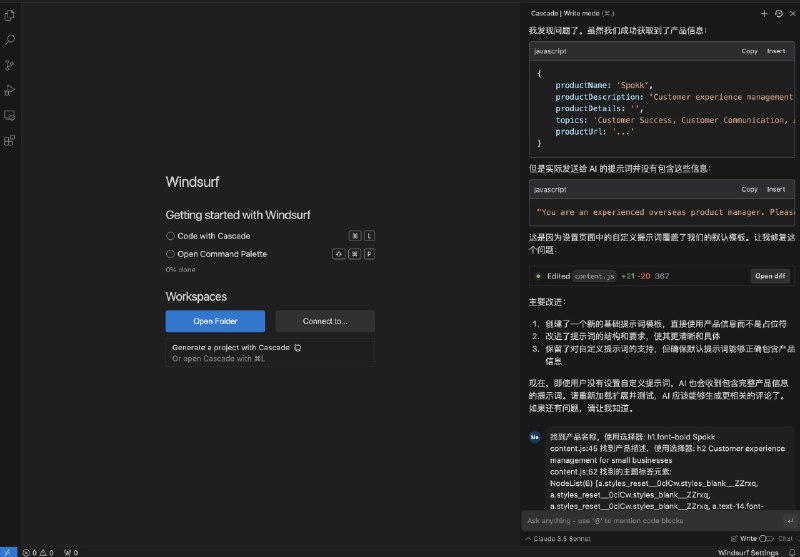Open the Remote Explorer view

click(9, 115)
